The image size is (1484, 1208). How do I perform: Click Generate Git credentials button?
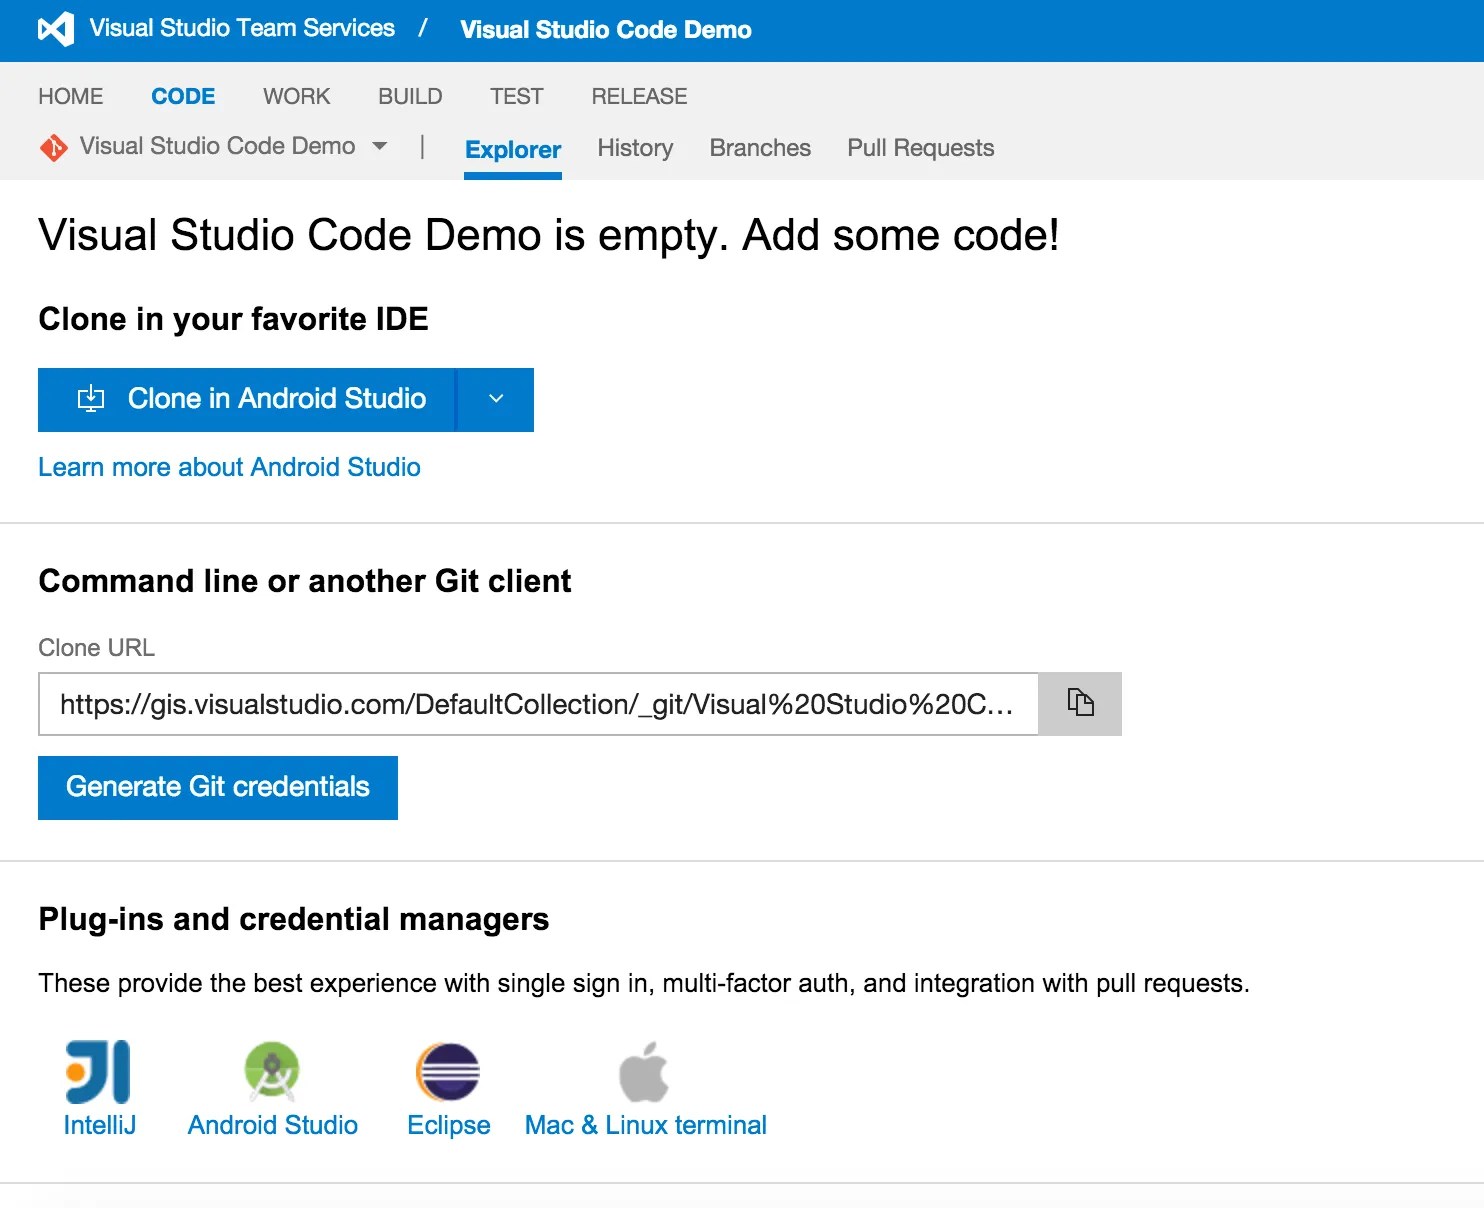(x=218, y=787)
